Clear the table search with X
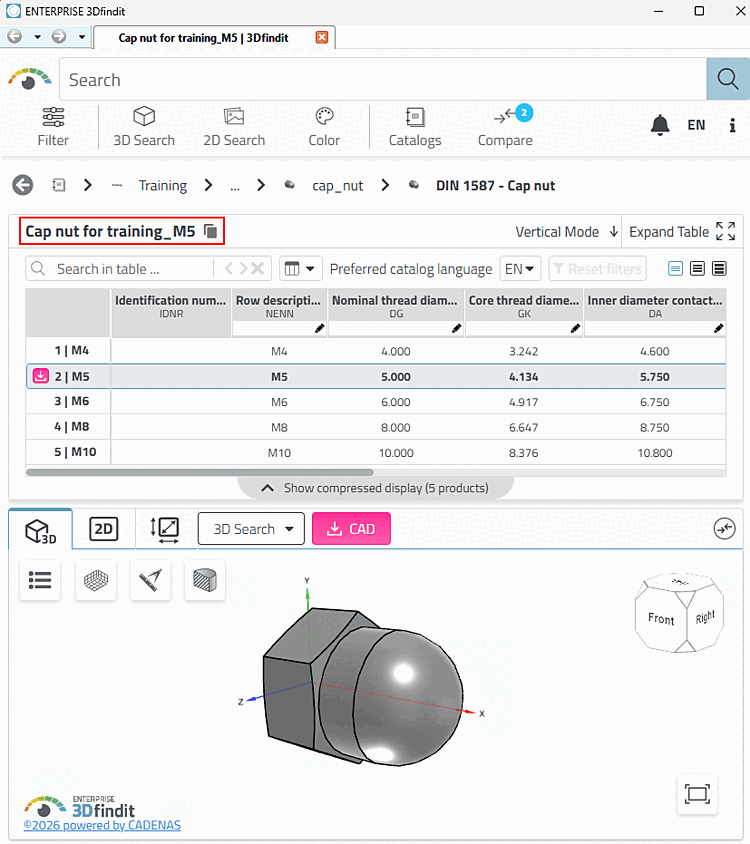Image resolution: width=750 pixels, height=844 pixels. click(258, 269)
